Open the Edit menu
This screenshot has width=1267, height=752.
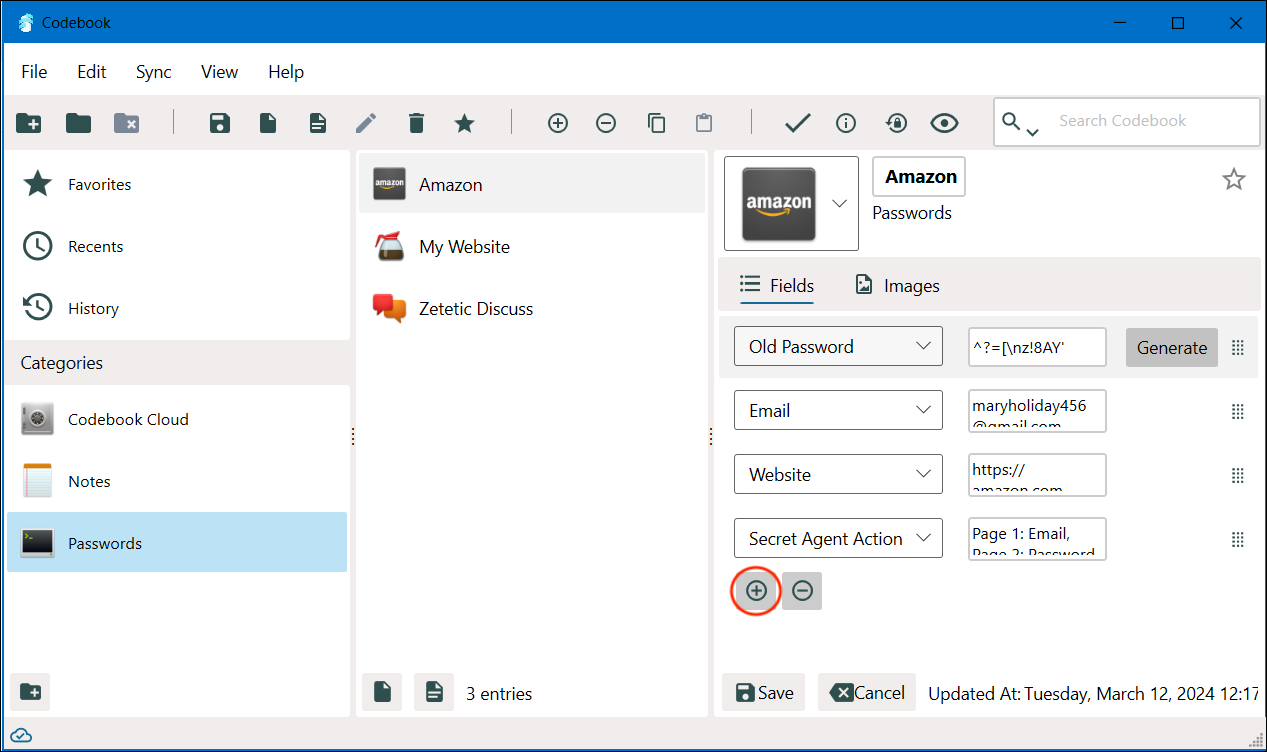tap(92, 72)
